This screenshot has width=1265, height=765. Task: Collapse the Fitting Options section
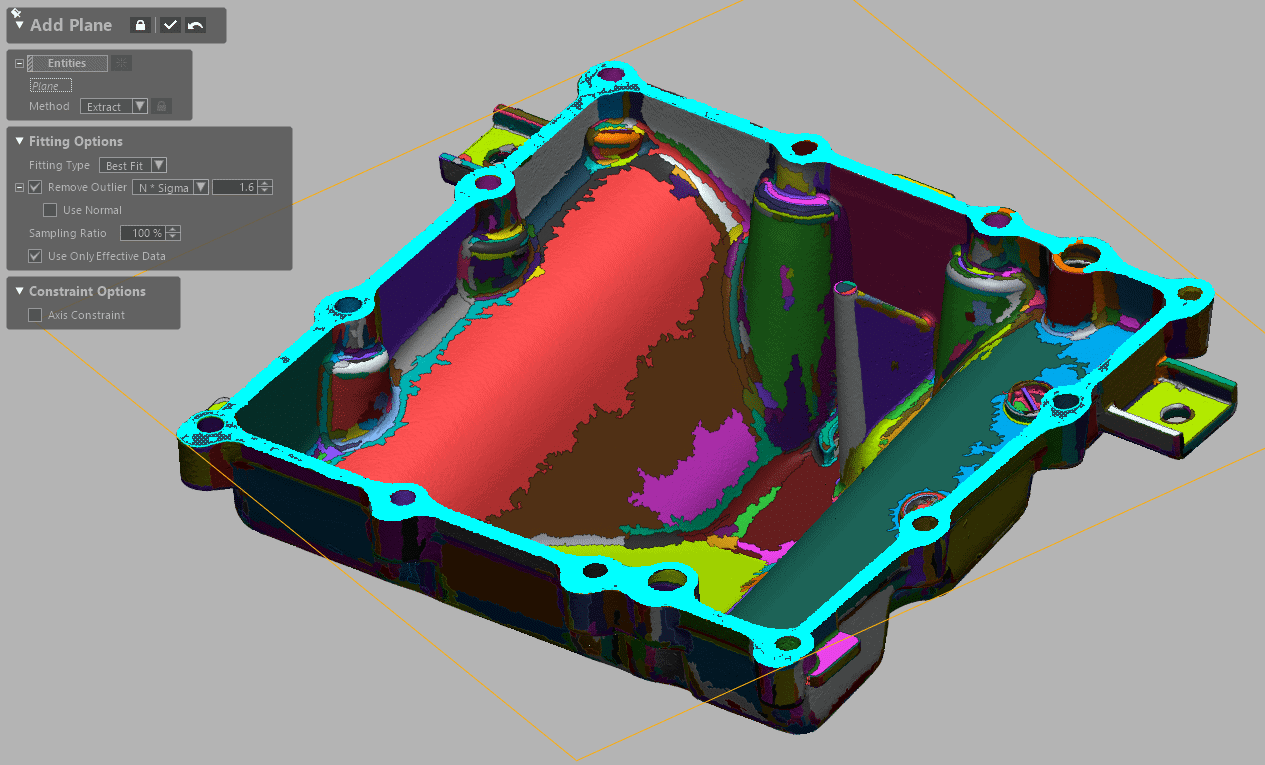point(19,141)
